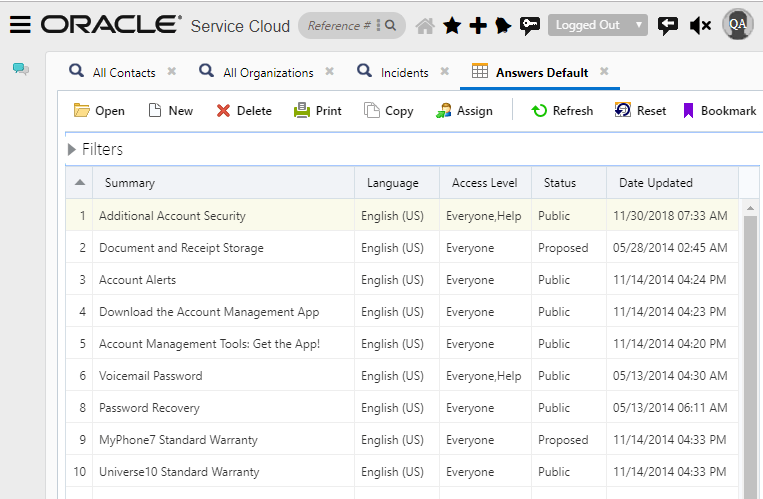763x499 pixels.
Task: Close the Answers Default tab
Action: click(604, 72)
